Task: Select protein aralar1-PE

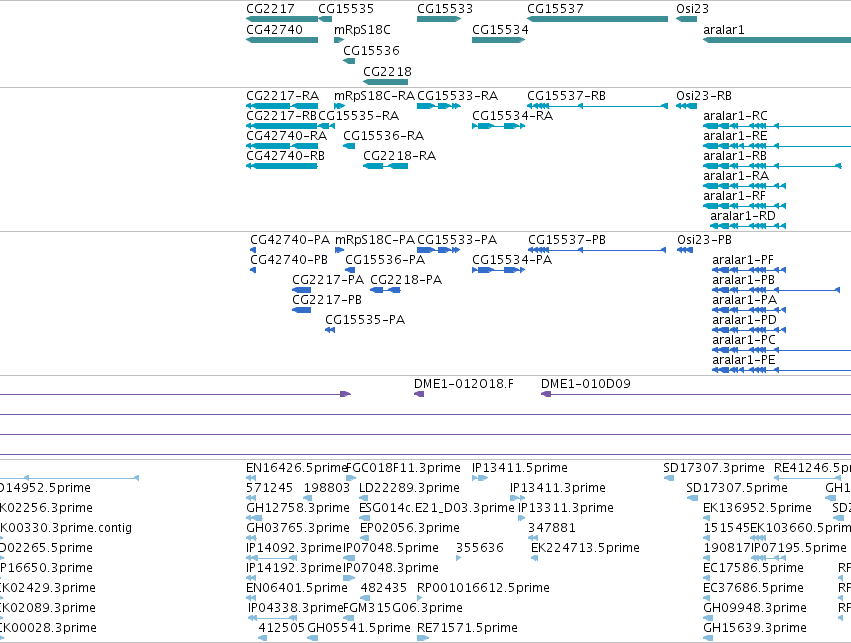Action: pyautogui.click(x=744, y=360)
